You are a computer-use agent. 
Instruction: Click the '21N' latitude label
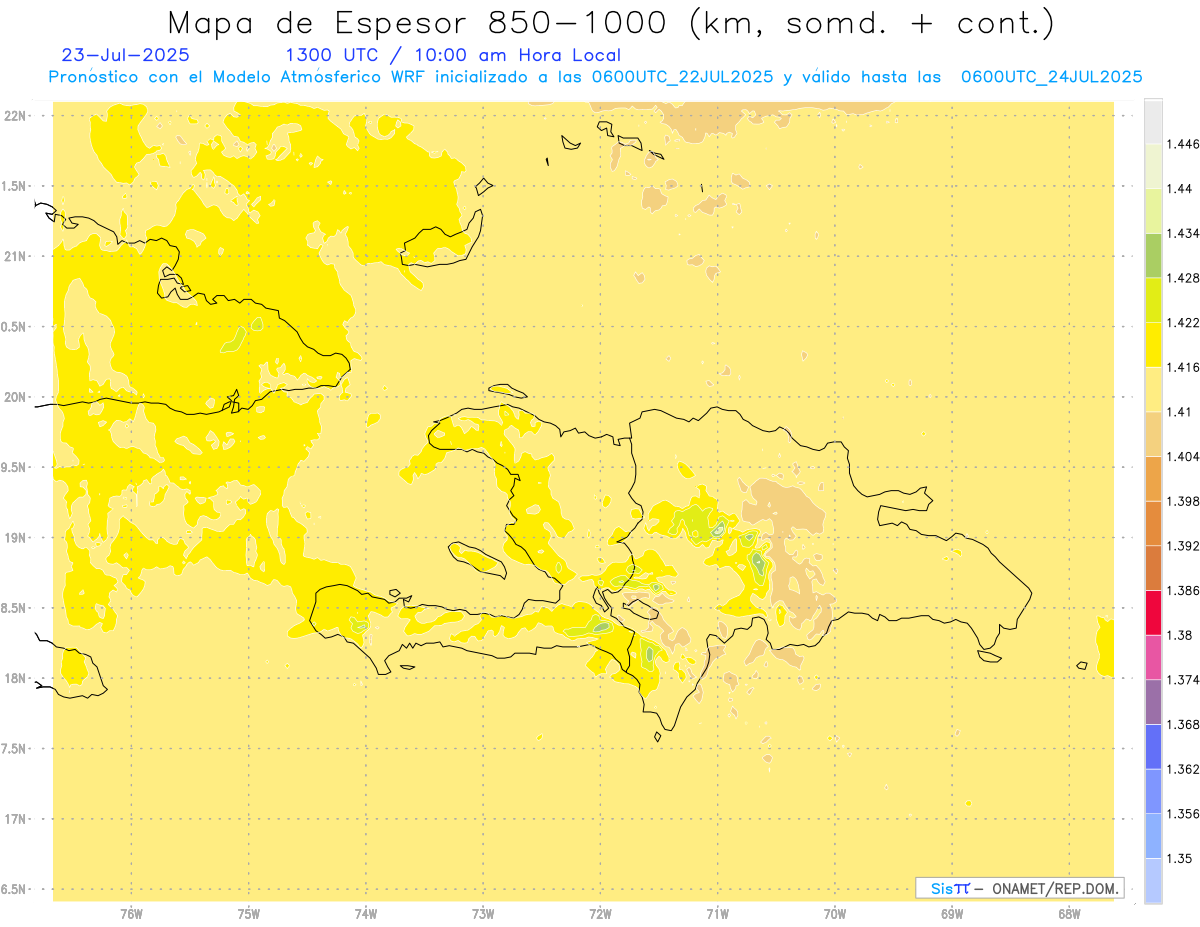pos(17,257)
